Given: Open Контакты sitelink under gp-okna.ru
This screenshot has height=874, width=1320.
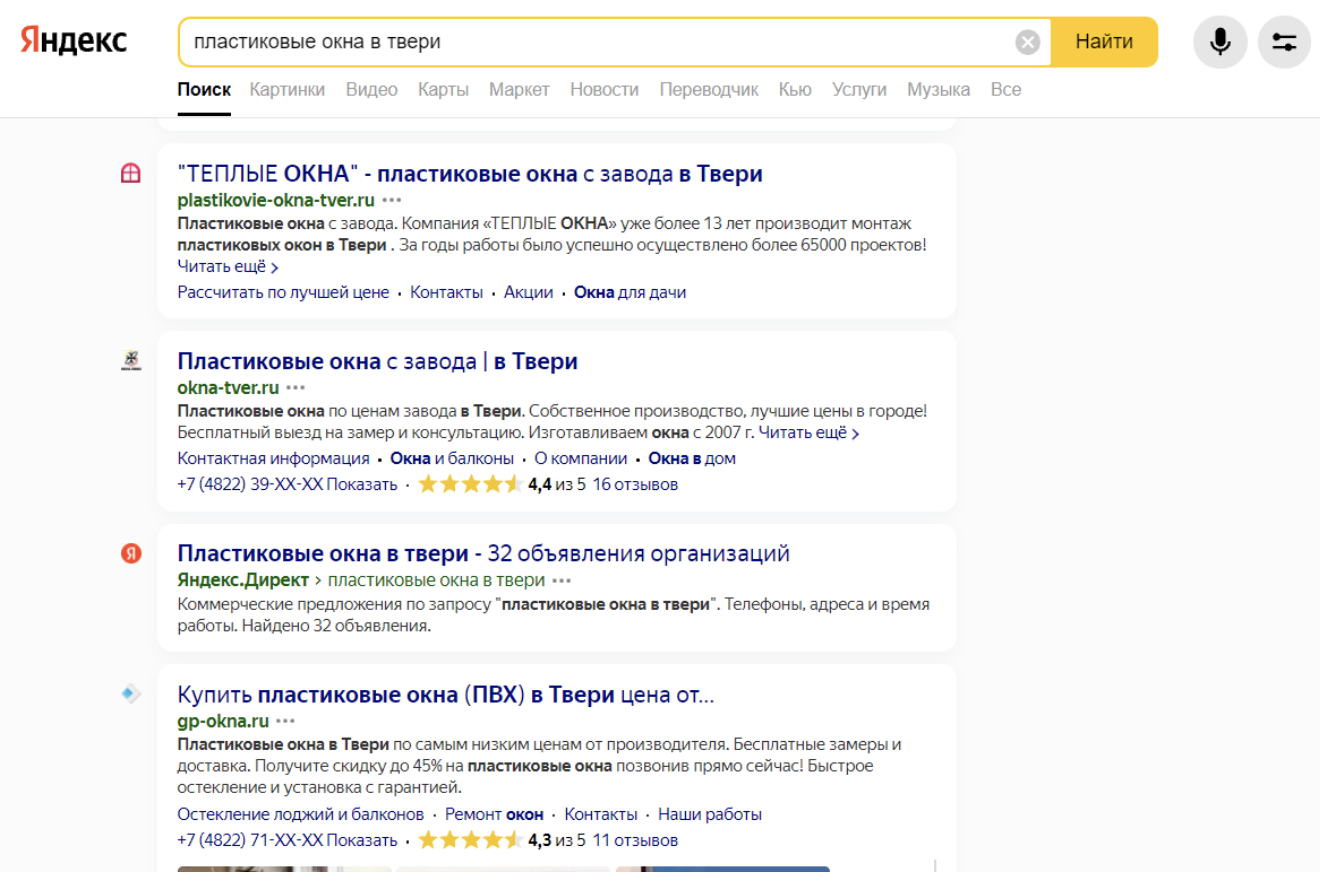Looking at the screenshot, I should [x=601, y=814].
